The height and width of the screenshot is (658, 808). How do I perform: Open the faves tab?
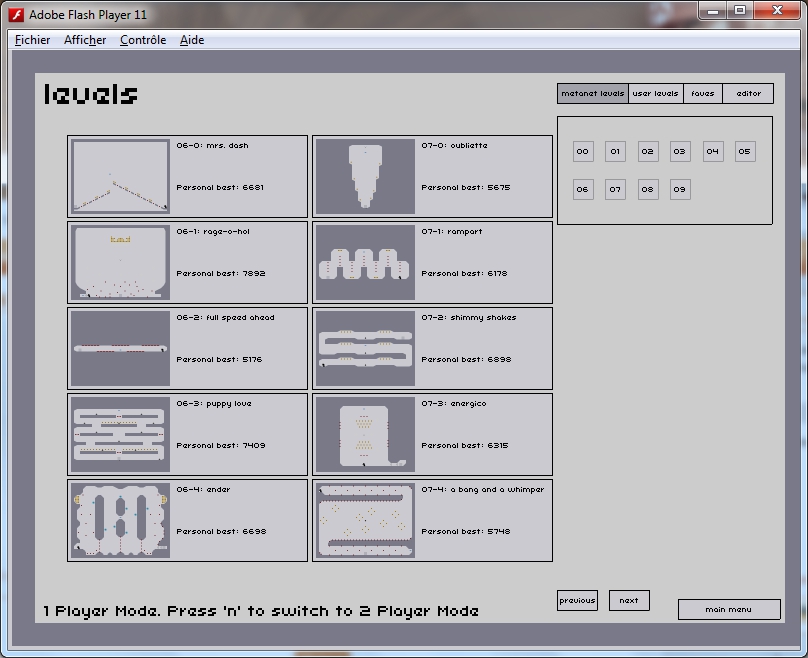(703, 94)
